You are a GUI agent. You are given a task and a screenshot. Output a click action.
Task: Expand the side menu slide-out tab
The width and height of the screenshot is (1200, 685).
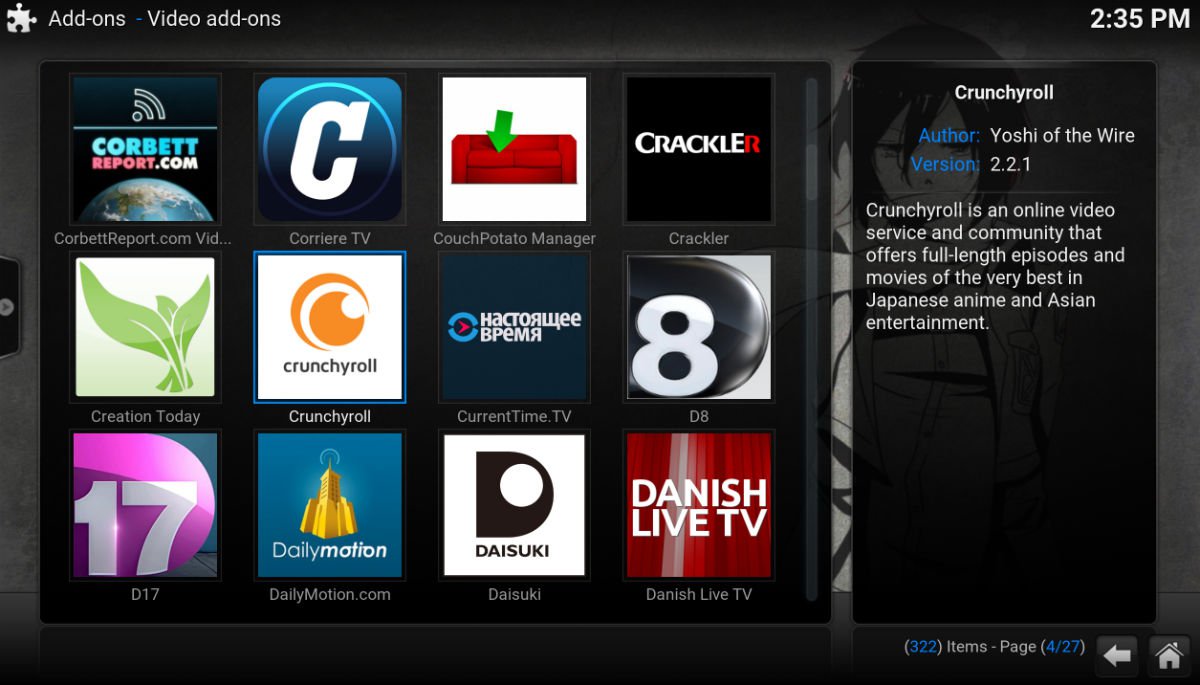8,307
